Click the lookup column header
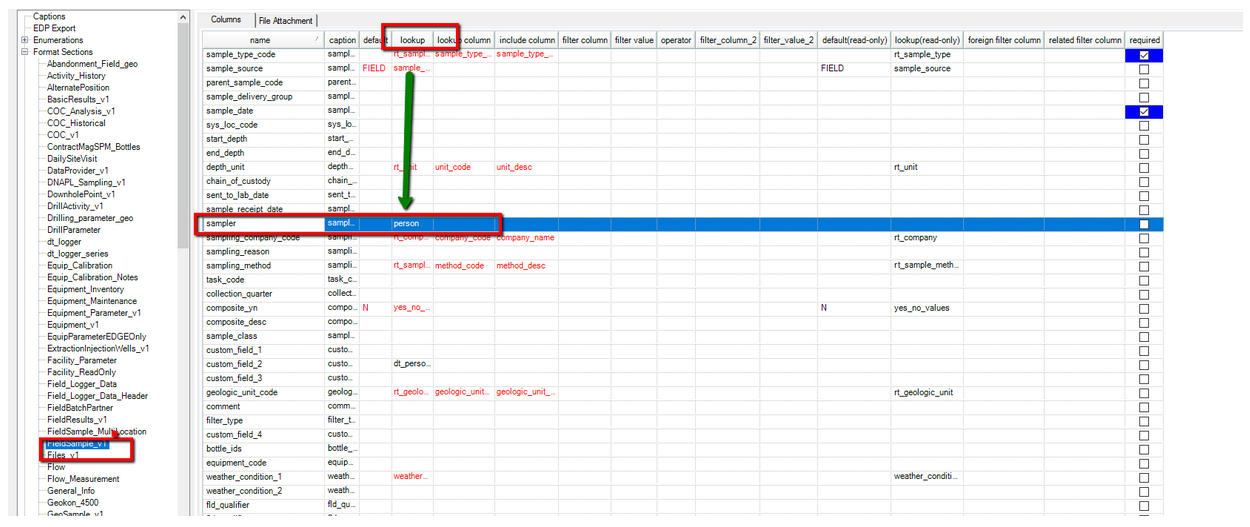This screenshot has width=1250, height=527. 412,40
